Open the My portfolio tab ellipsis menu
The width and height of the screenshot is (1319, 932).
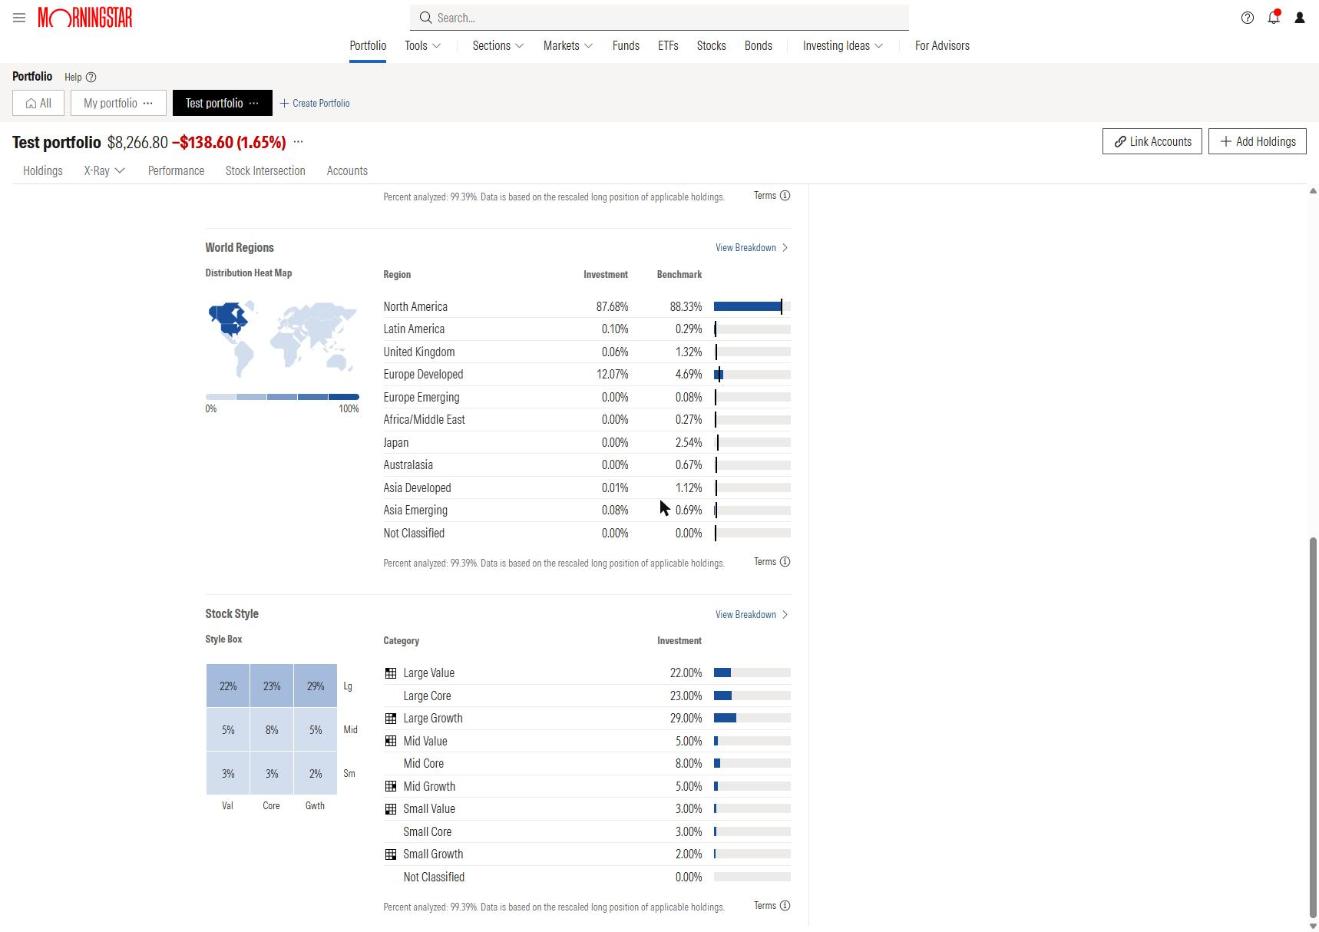pyautogui.click(x=148, y=103)
